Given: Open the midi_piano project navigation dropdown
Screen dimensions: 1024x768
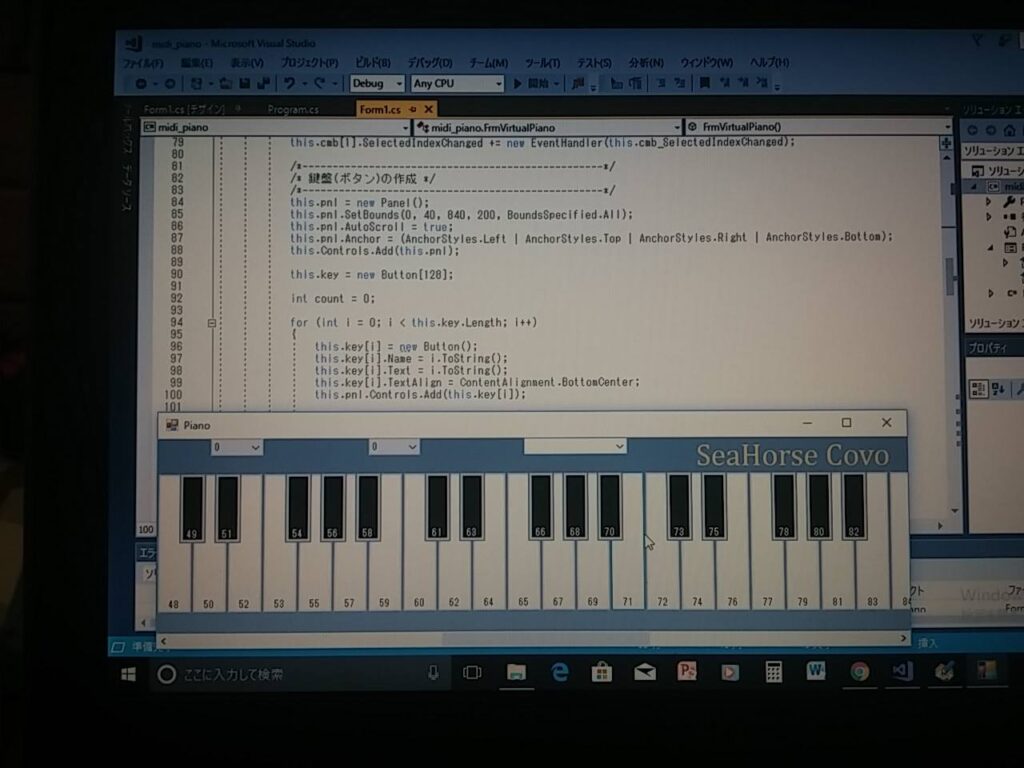Looking at the screenshot, I should (x=276, y=127).
